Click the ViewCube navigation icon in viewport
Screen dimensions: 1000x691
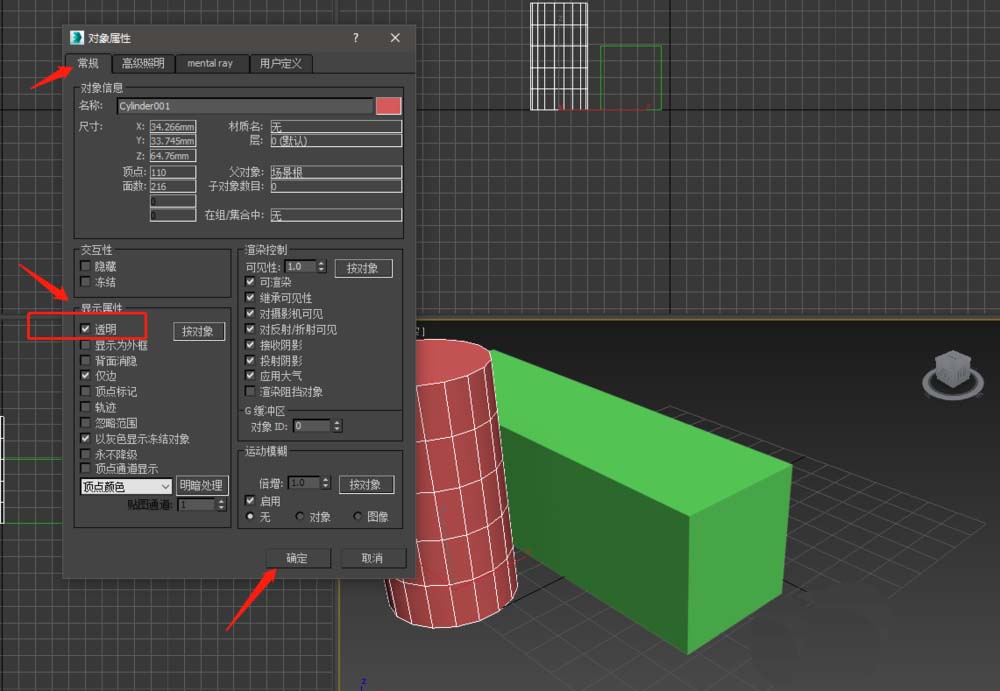coord(953,374)
